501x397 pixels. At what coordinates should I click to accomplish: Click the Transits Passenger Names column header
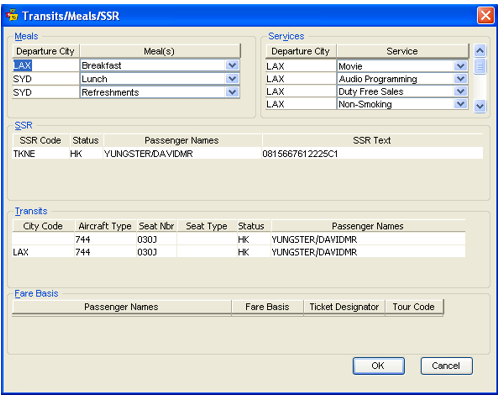pyautogui.click(x=368, y=226)
